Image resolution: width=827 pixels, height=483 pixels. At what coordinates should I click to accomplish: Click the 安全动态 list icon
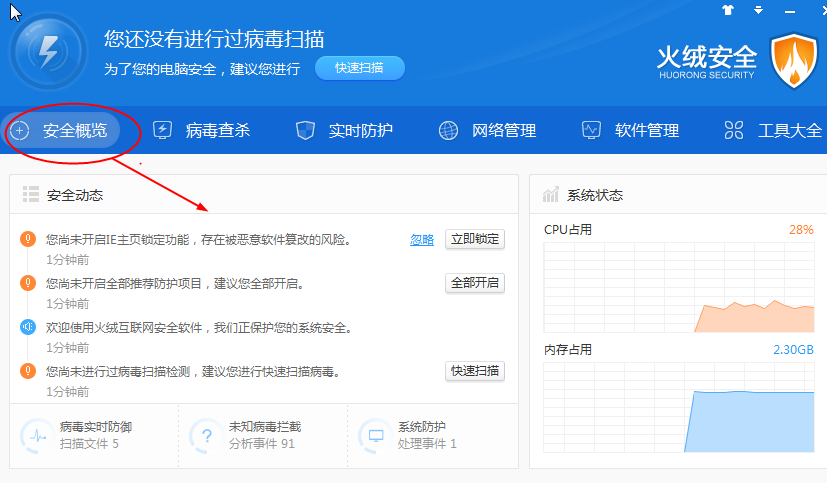click(31, 195)
